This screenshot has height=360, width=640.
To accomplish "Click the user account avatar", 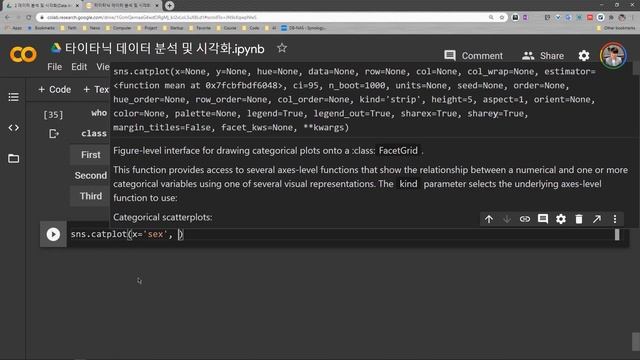I will 613,56.
